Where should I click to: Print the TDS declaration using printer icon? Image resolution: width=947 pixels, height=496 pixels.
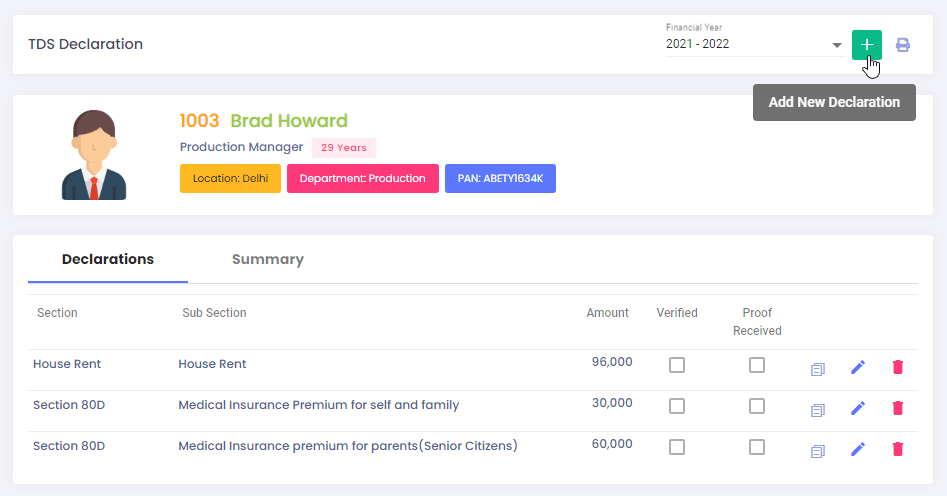pos(902,45)
